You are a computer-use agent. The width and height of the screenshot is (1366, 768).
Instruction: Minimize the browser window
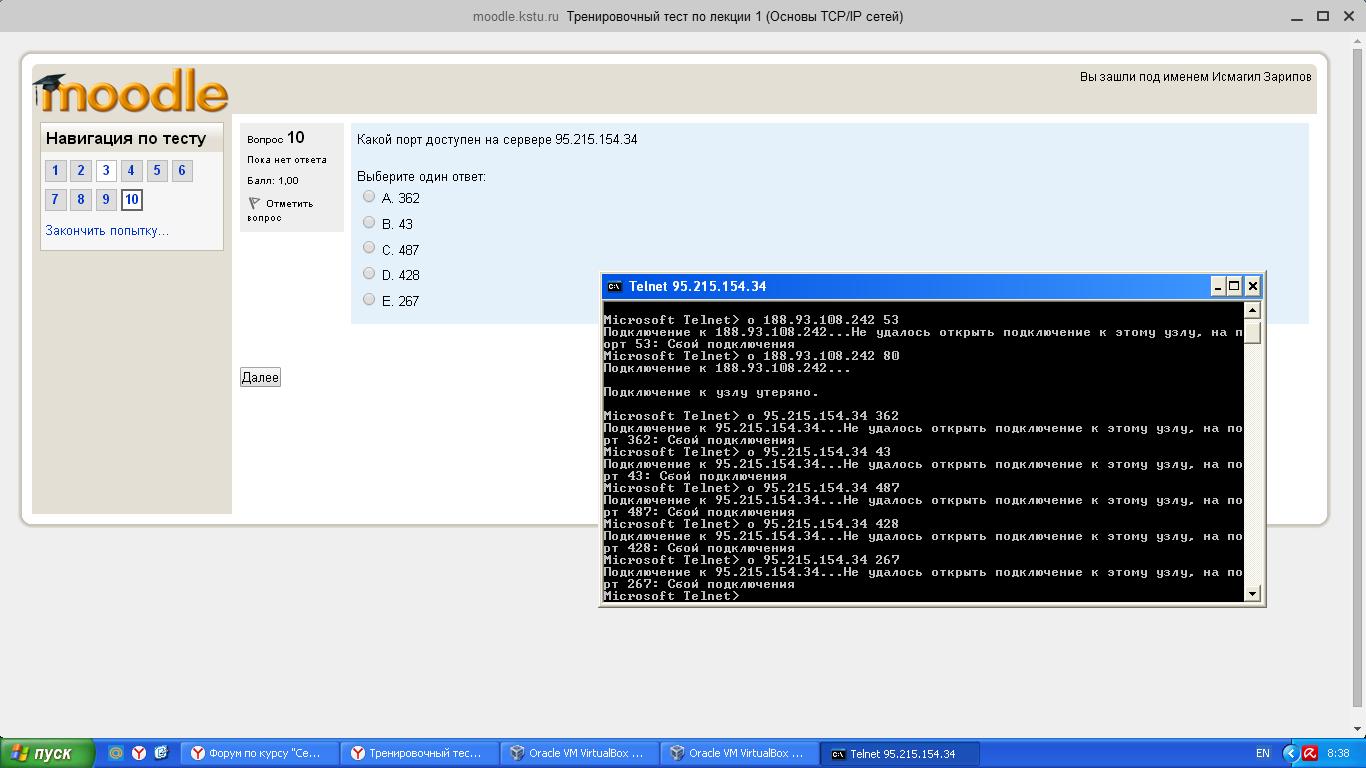point(1299,16)
